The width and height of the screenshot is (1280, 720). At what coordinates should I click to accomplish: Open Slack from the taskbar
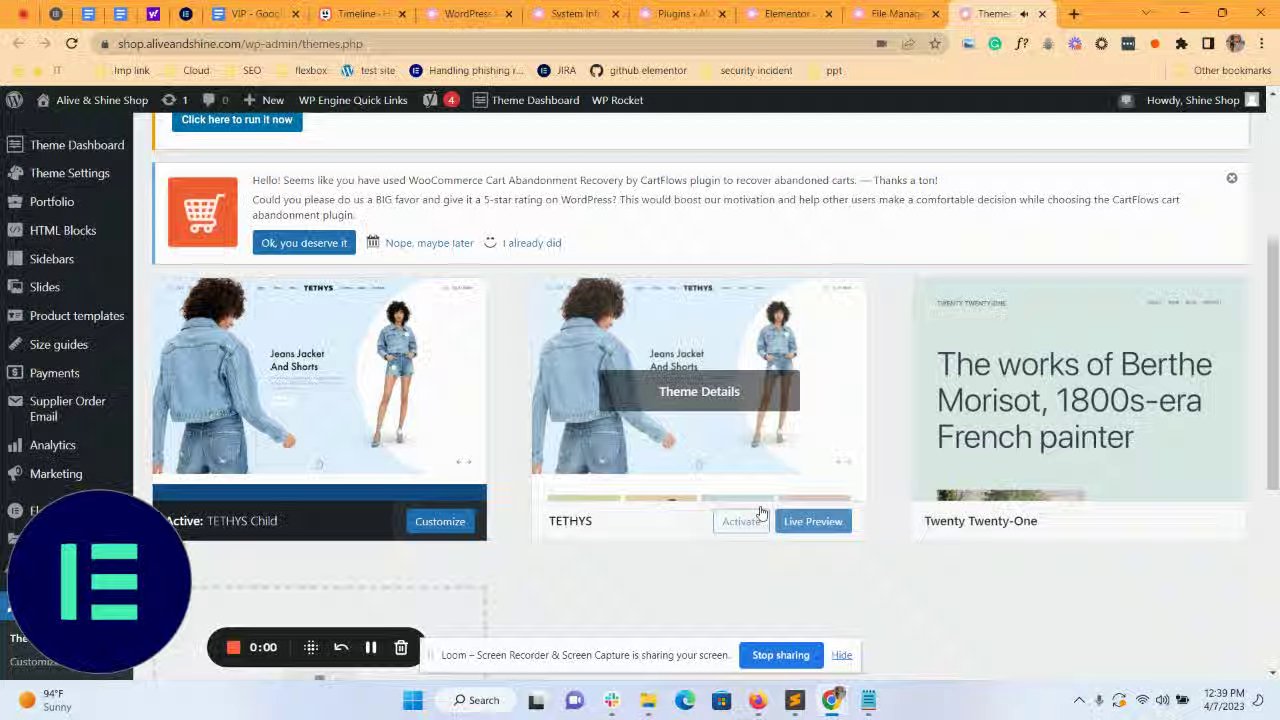click(611, 700)
